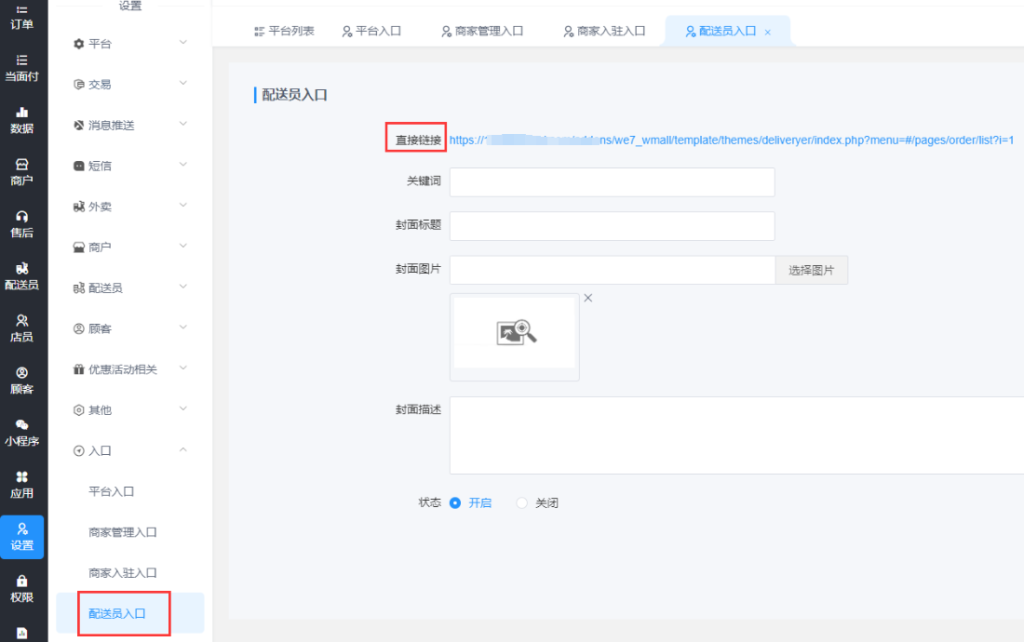This screenshot has width=1024, height=642.
Task: Select the 关闭 status radio button
Action: tap(522, 503)
